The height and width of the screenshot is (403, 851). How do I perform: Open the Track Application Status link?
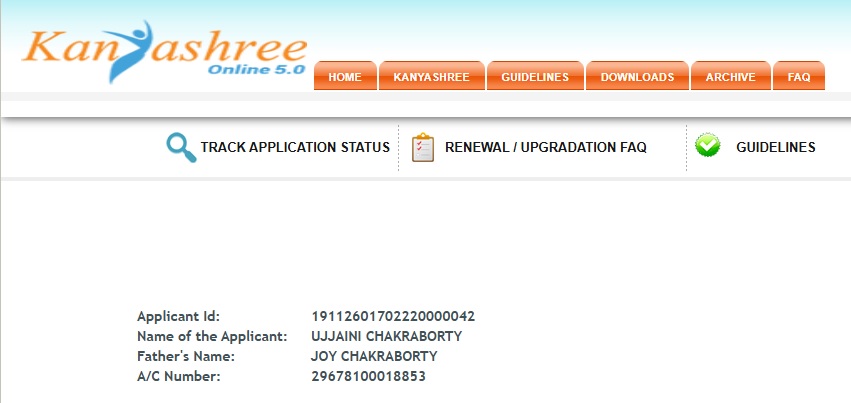coord(295,147)
